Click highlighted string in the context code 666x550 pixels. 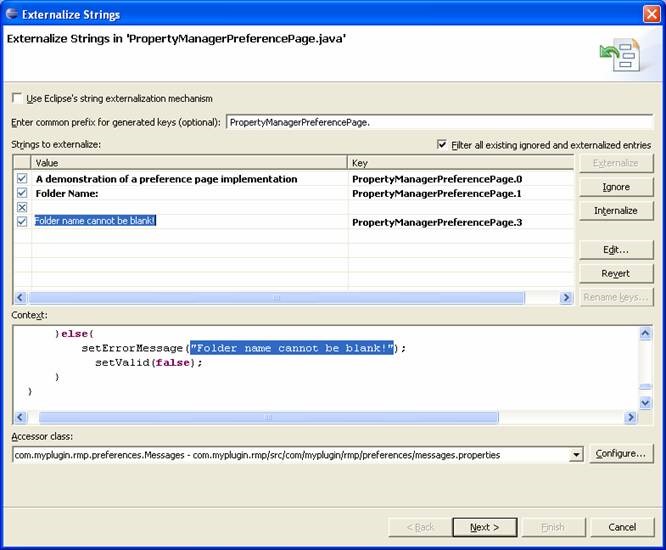pos(292,348)
